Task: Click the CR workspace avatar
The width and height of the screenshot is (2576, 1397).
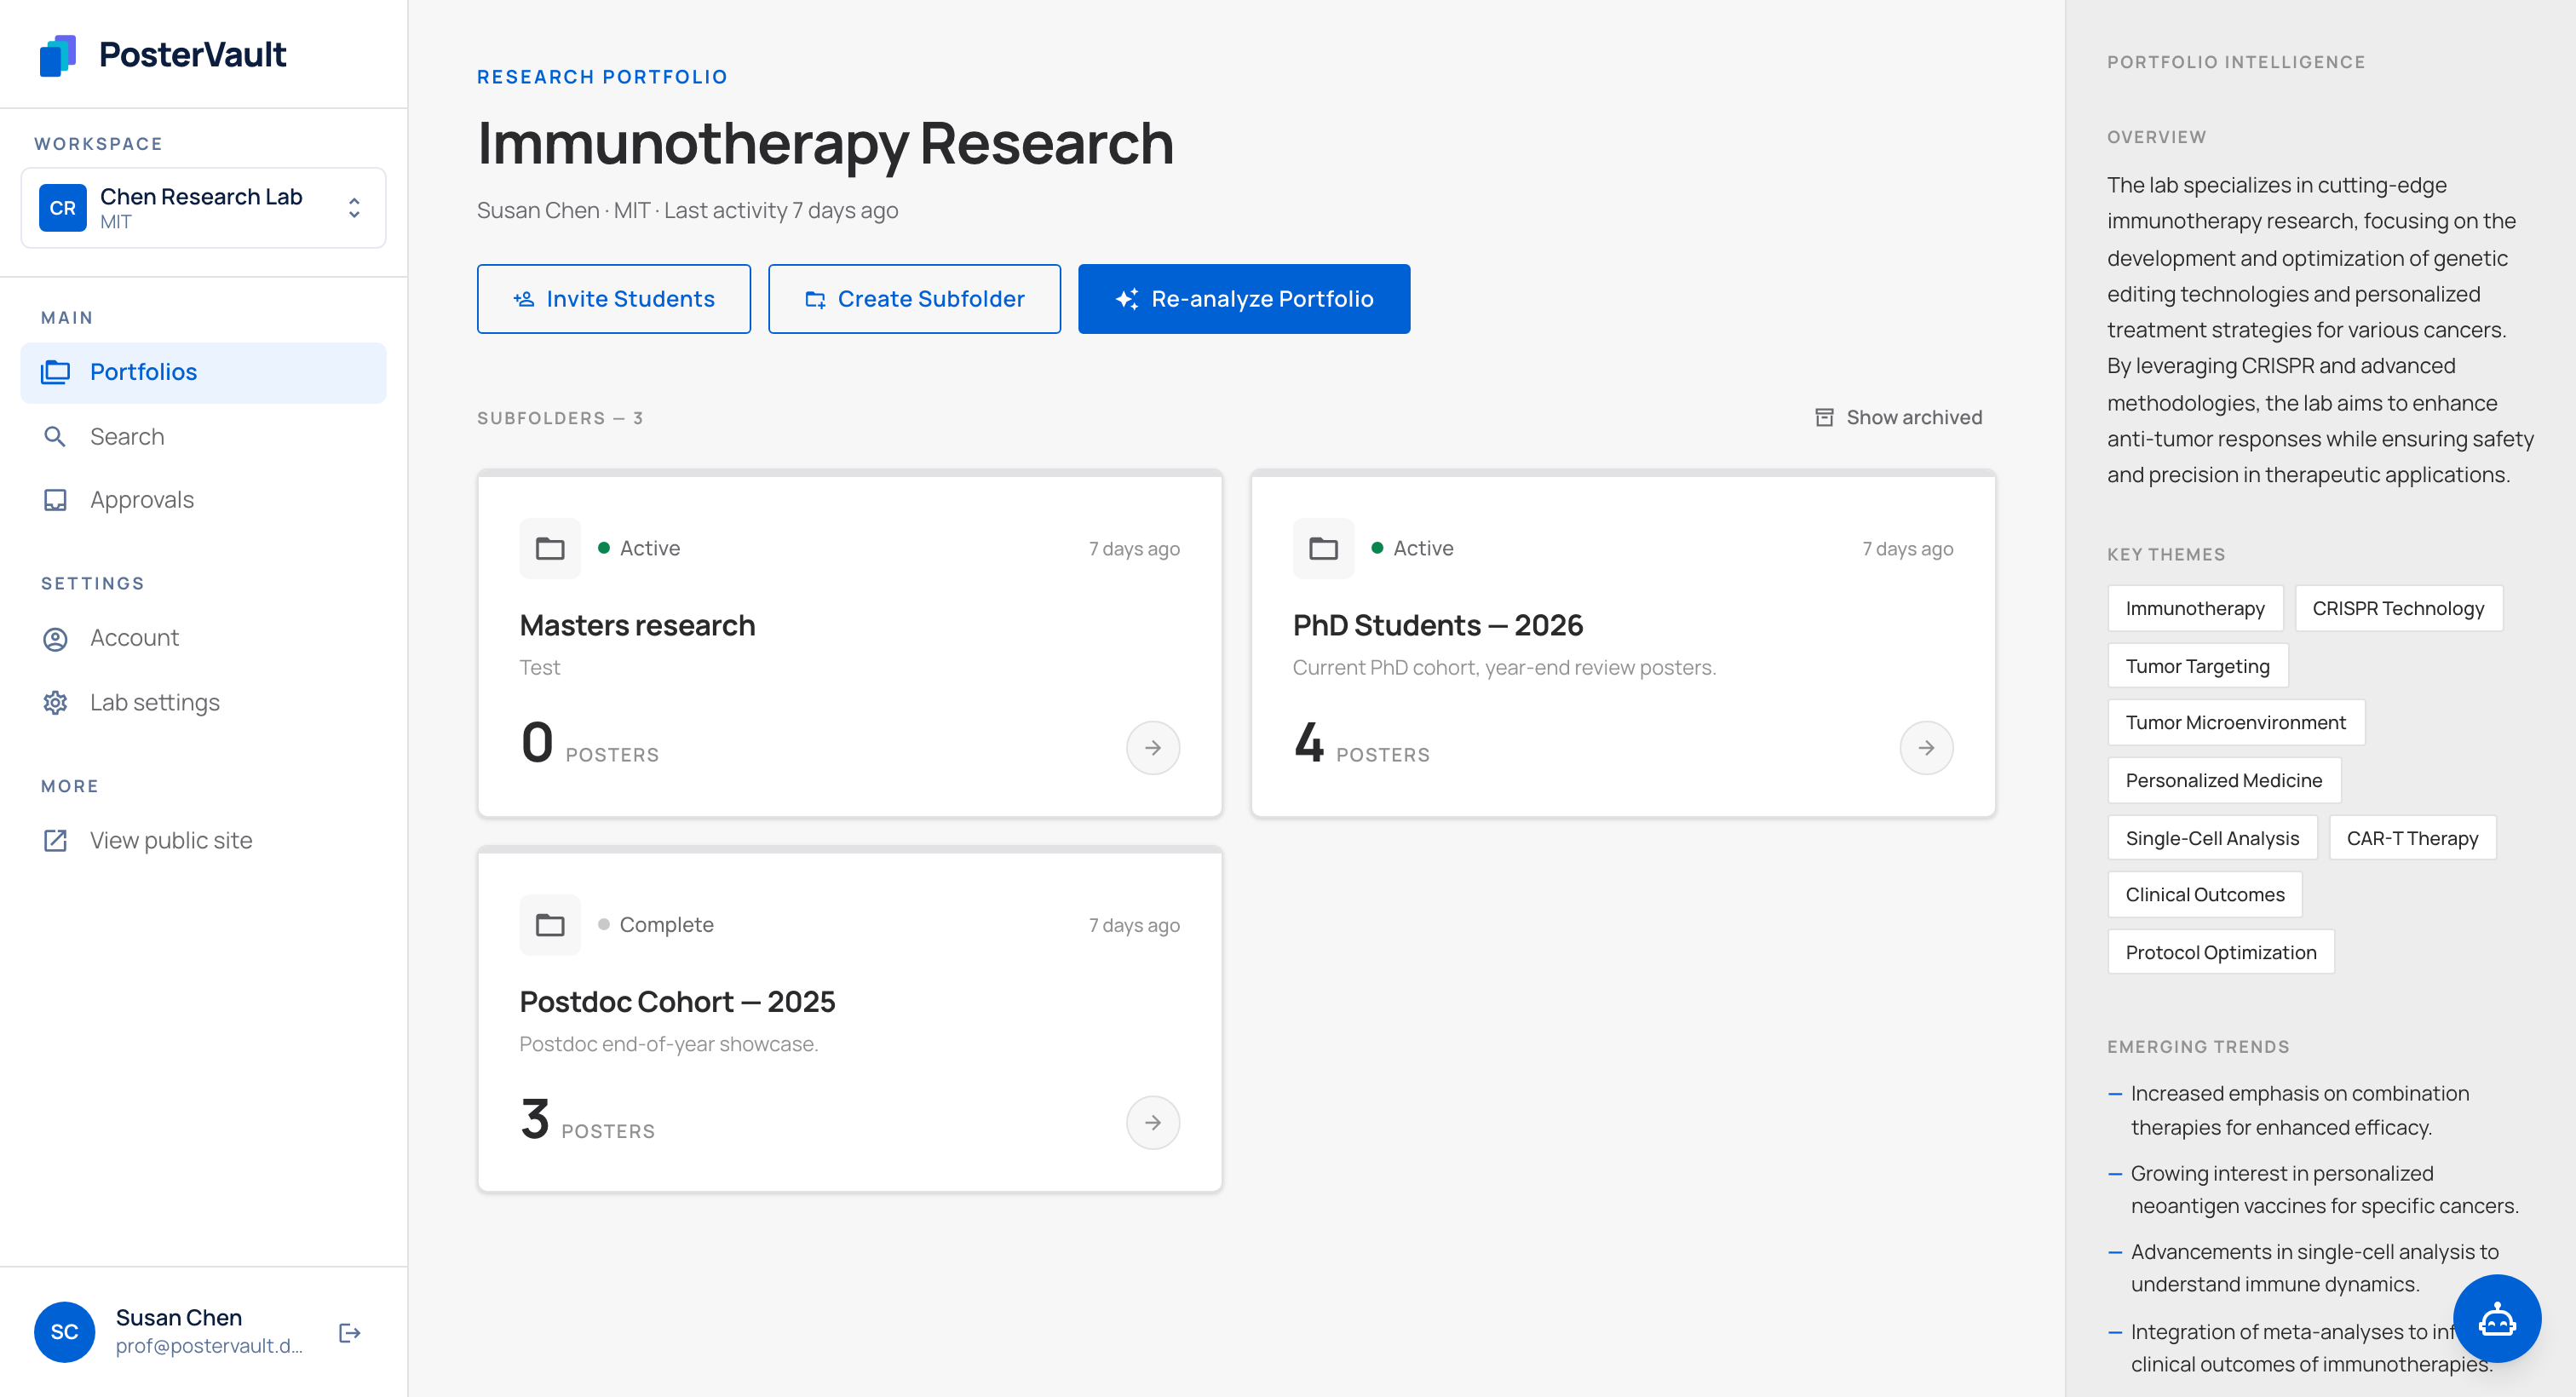Action: pyautogui.click(x=63, y=208)
